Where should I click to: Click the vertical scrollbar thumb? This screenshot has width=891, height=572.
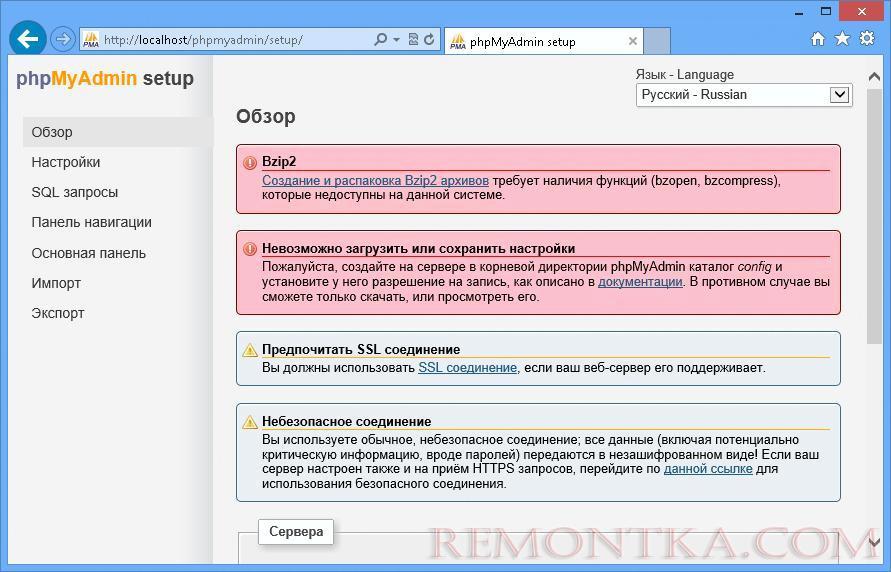(875, 216)
